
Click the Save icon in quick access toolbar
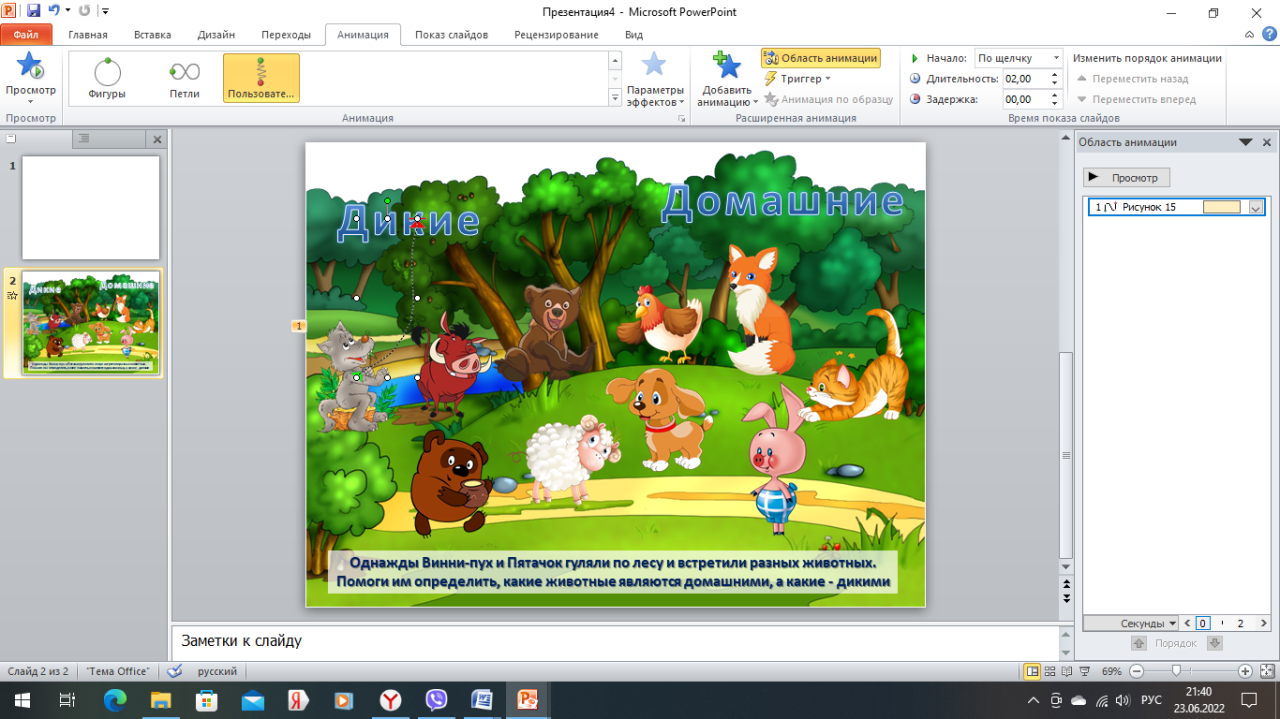[x=33, y=11]
